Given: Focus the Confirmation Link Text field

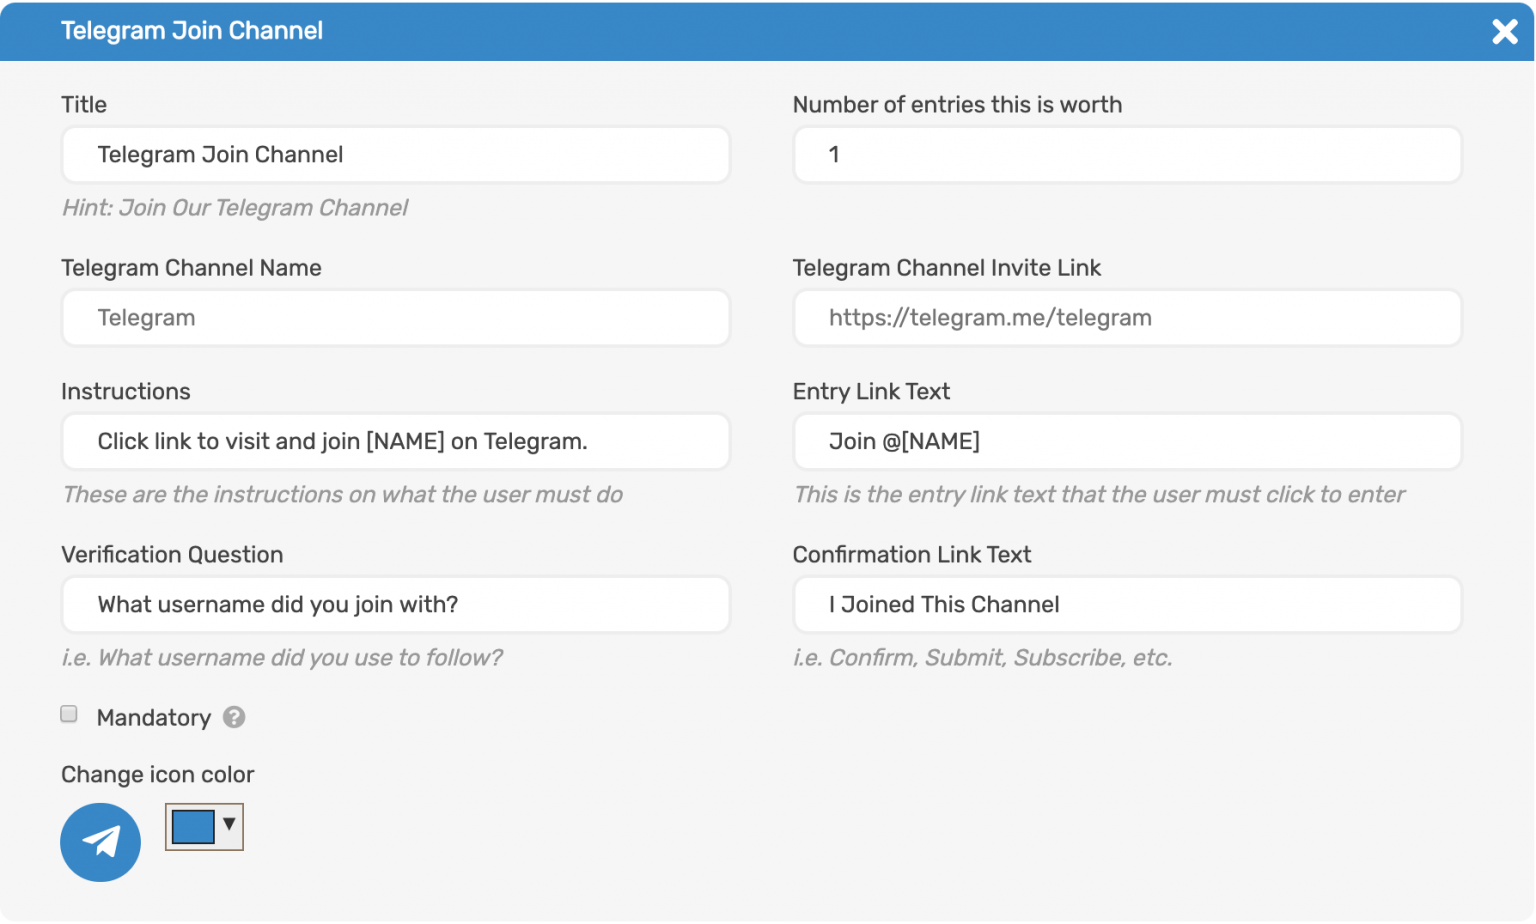Looking at the screenshot, I should [1127, 604].
